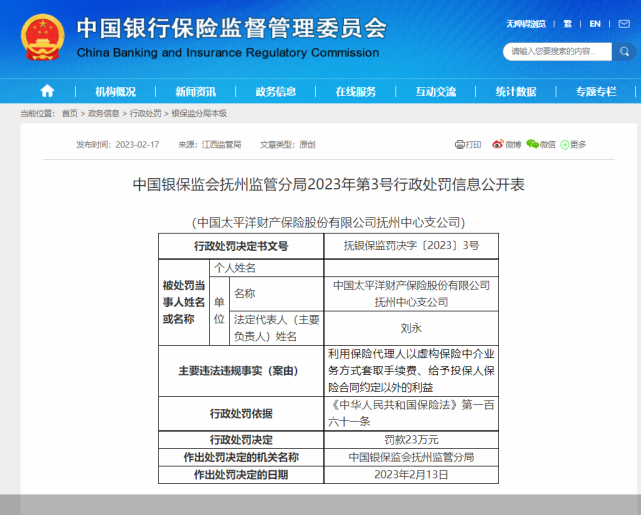Open the 更多 share options
This screenshot has width=641, height=515.
[574, 144]
